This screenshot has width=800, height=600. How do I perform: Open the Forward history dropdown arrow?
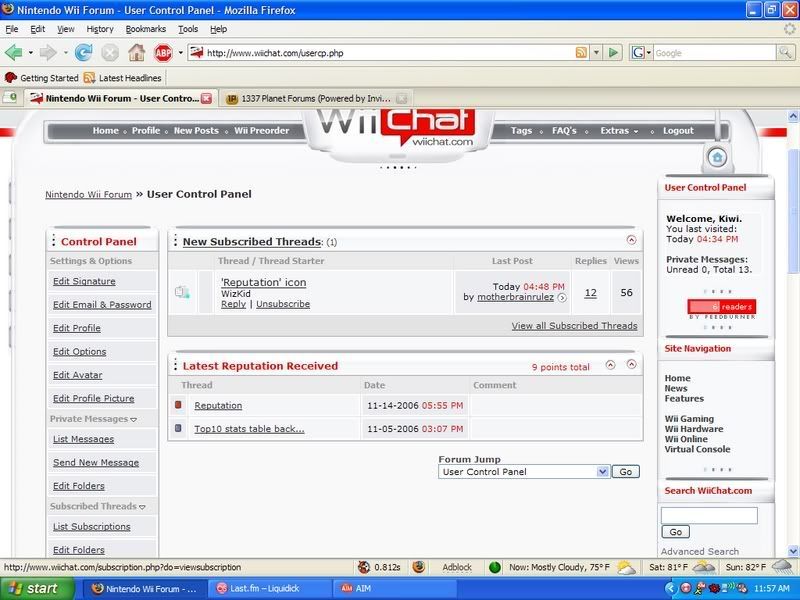tap(65, 53)
